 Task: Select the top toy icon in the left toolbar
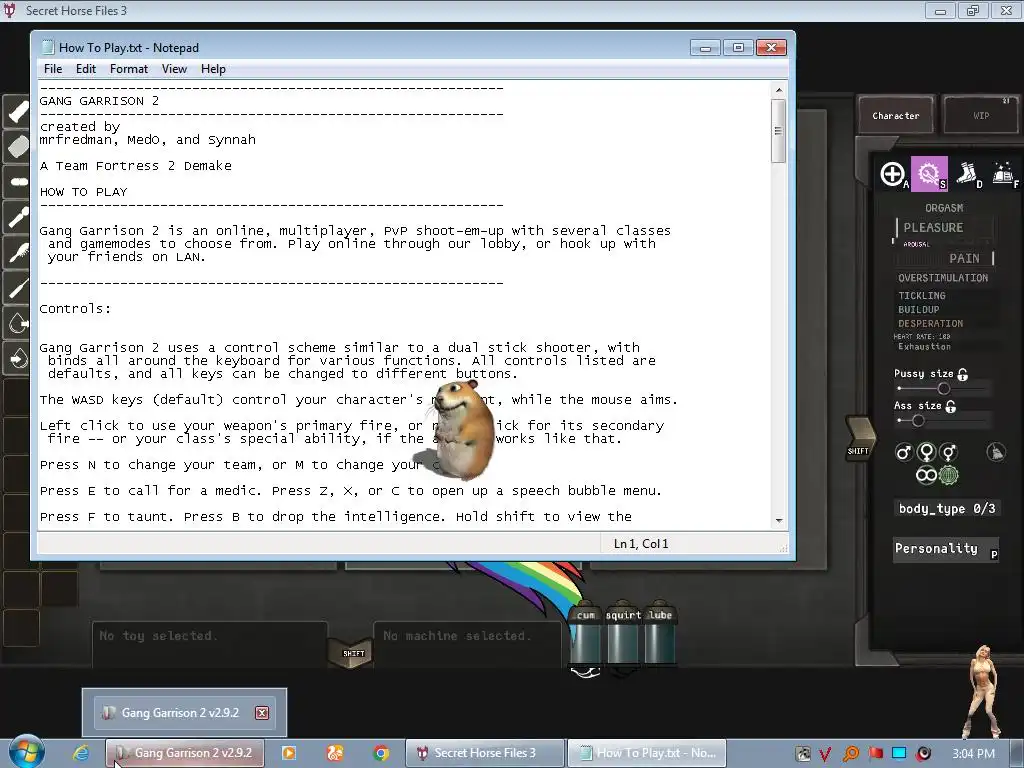tap(18, 112)
